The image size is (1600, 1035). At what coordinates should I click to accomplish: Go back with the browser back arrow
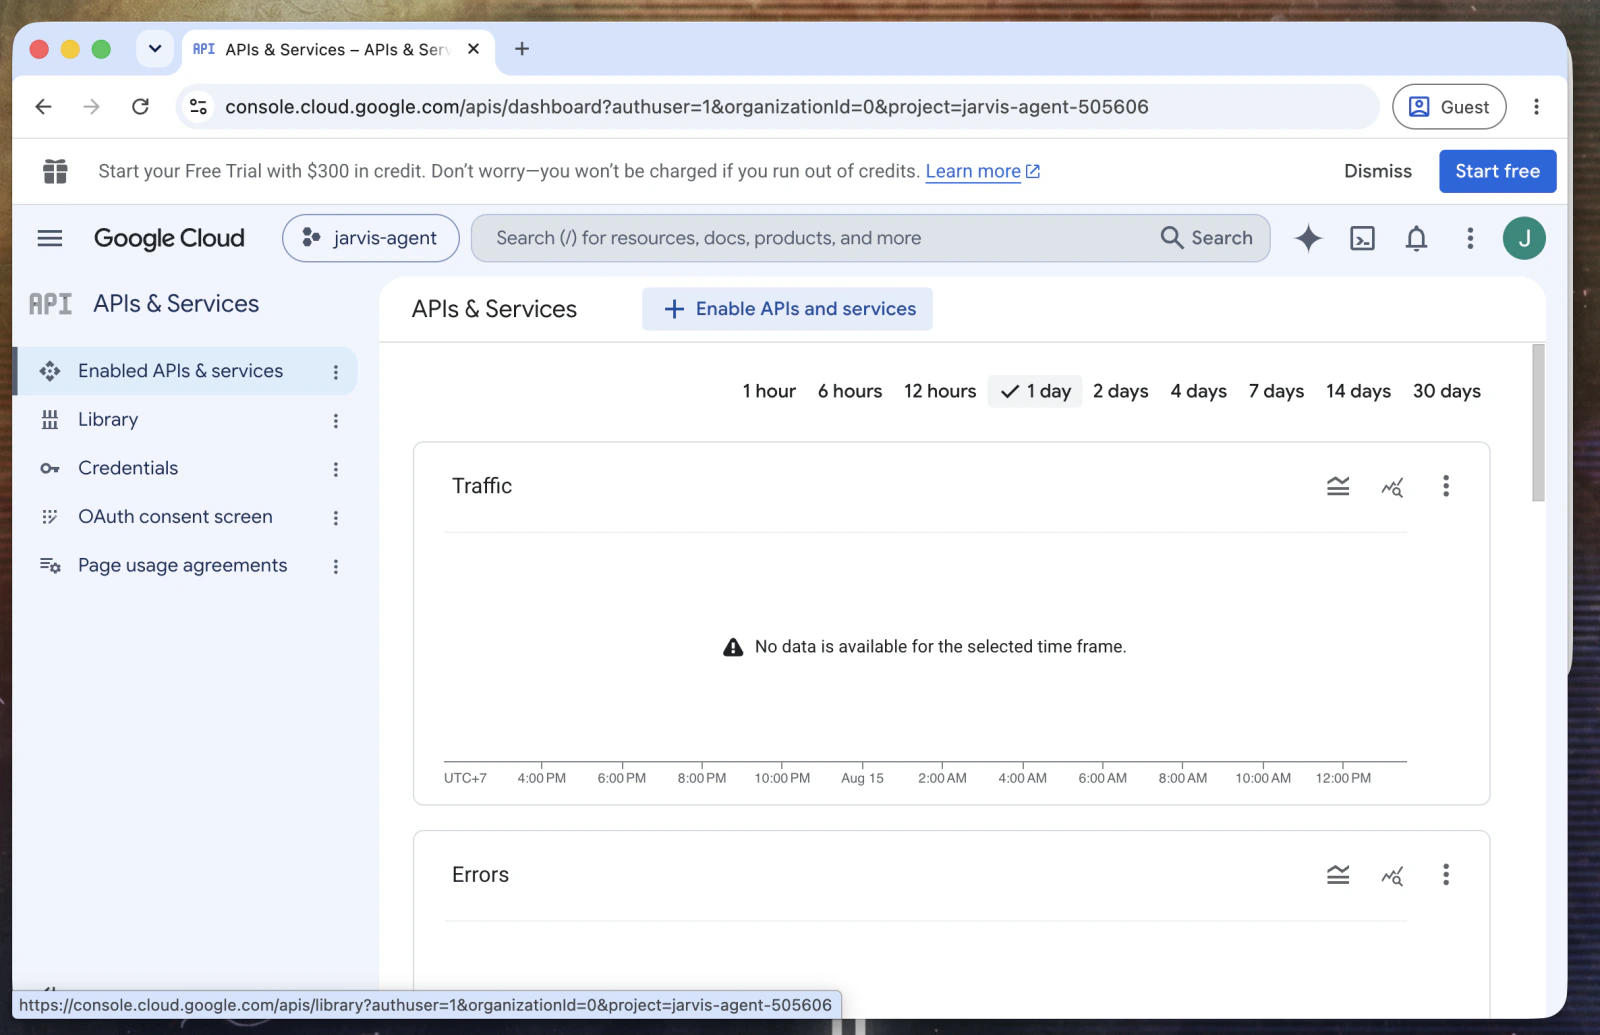tap(43, 107)
